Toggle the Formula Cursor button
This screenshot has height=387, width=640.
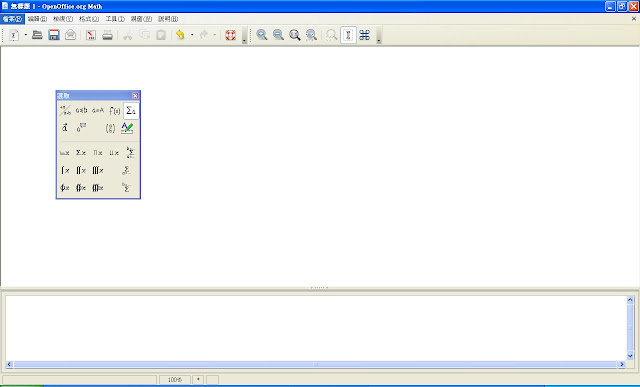coord(348,35)
